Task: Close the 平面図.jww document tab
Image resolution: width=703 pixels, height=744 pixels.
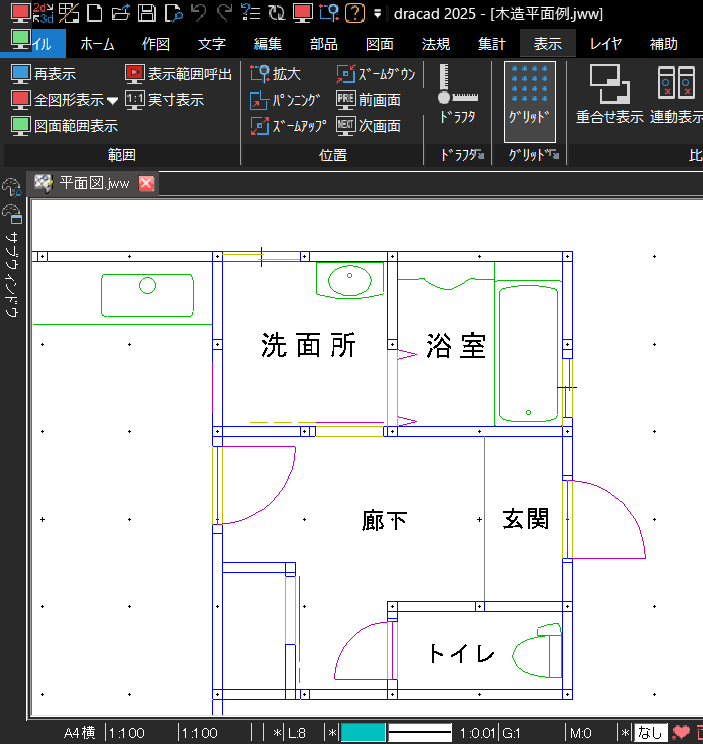Action: (x=146, y=183)
